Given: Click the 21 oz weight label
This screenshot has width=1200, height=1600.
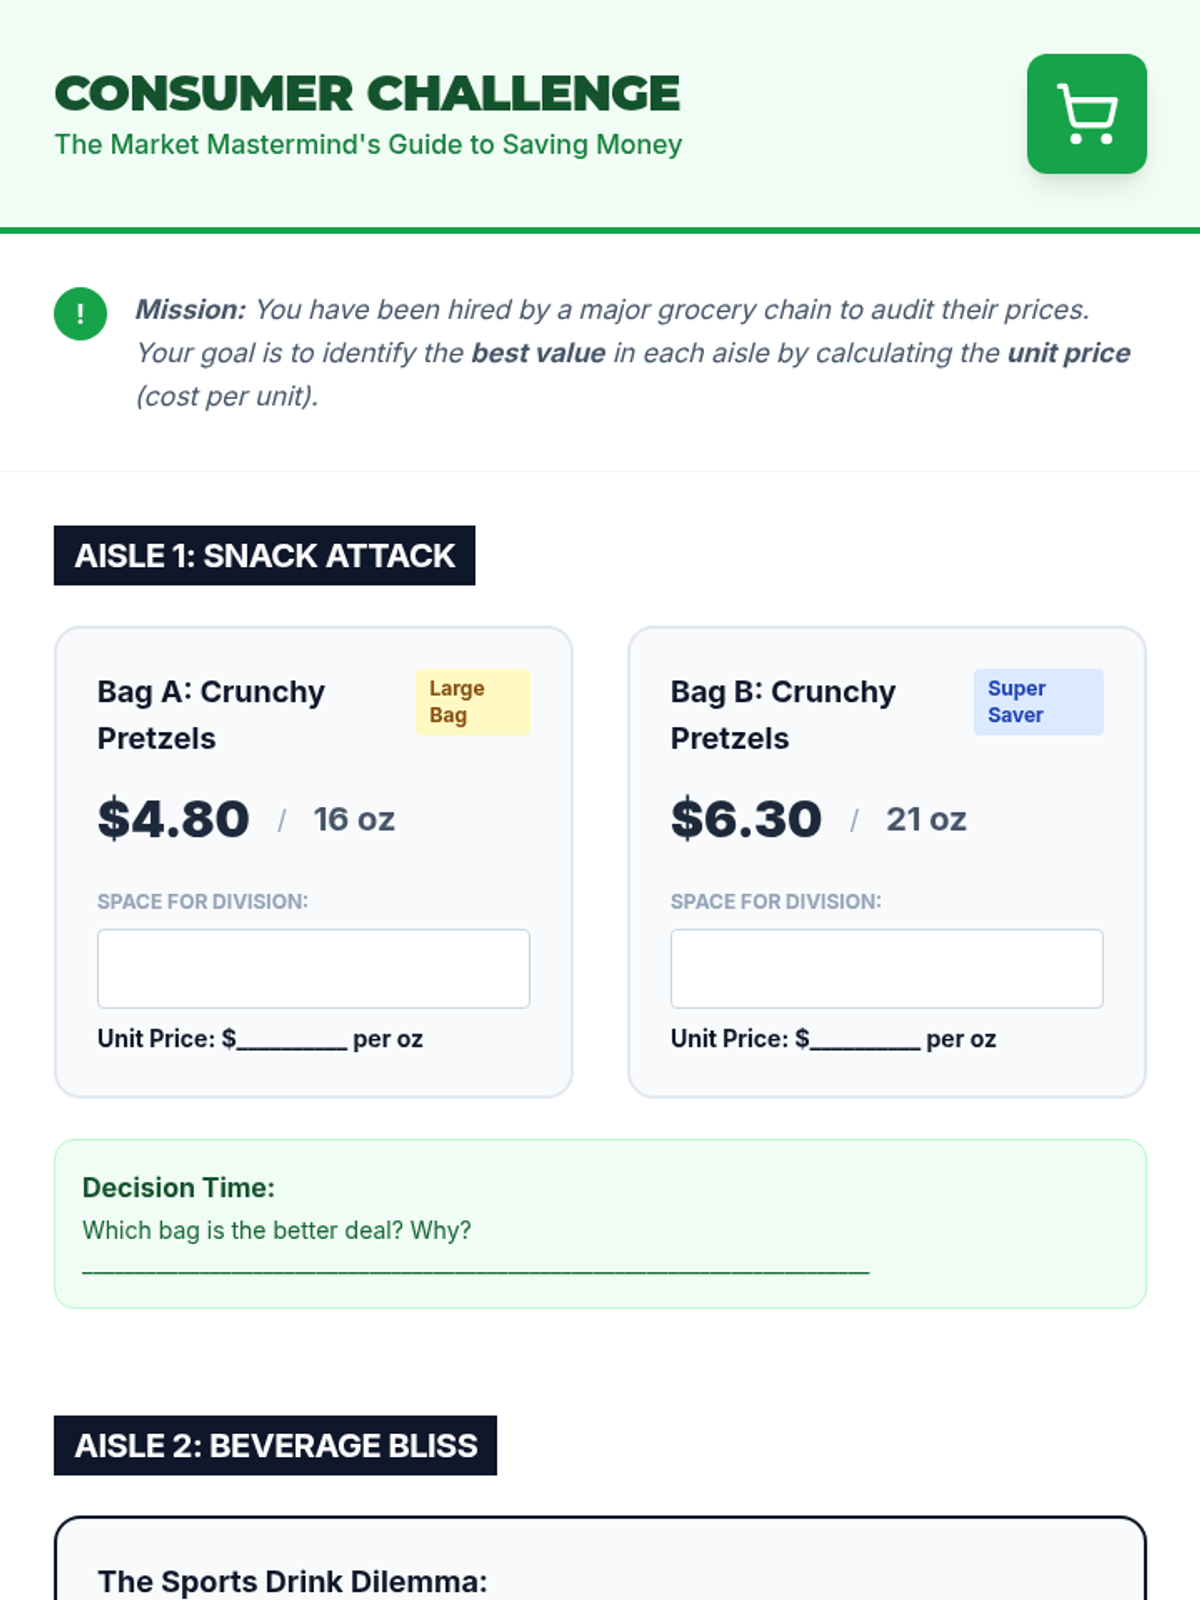Looking at the screenshot, I should coord(926,819).
